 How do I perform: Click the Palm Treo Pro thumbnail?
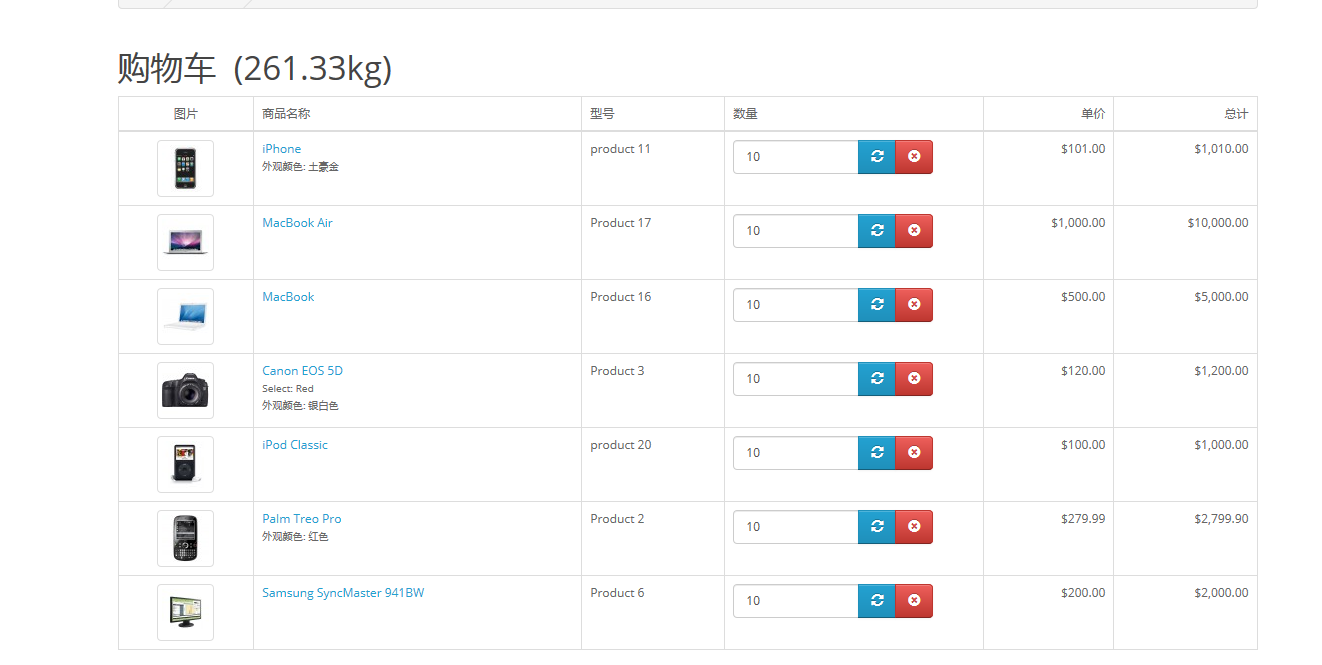point(185,538)
